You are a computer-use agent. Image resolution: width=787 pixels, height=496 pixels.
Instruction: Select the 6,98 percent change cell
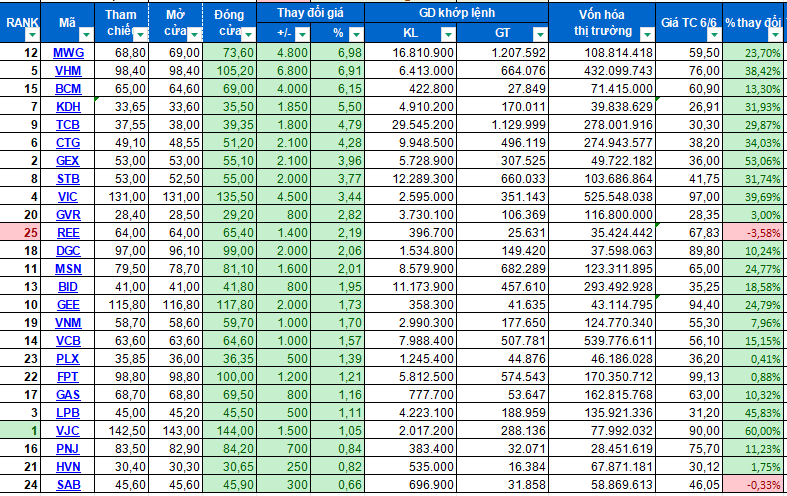[x=338, y=53]
